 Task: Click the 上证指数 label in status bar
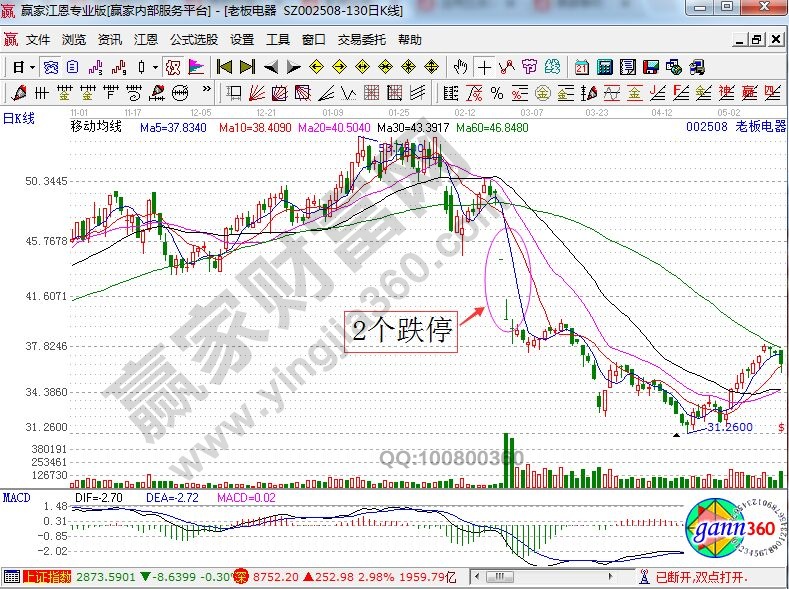(x=48, y=577)
